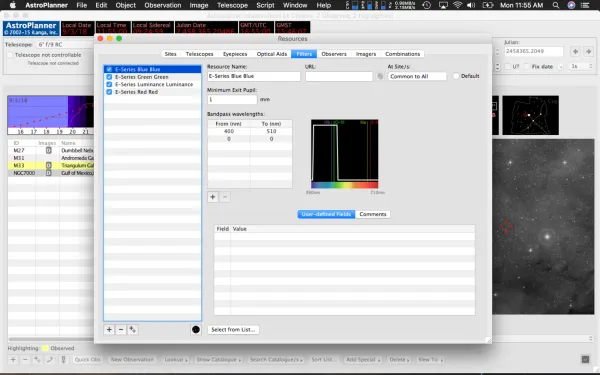Click Select from List button

233,329
